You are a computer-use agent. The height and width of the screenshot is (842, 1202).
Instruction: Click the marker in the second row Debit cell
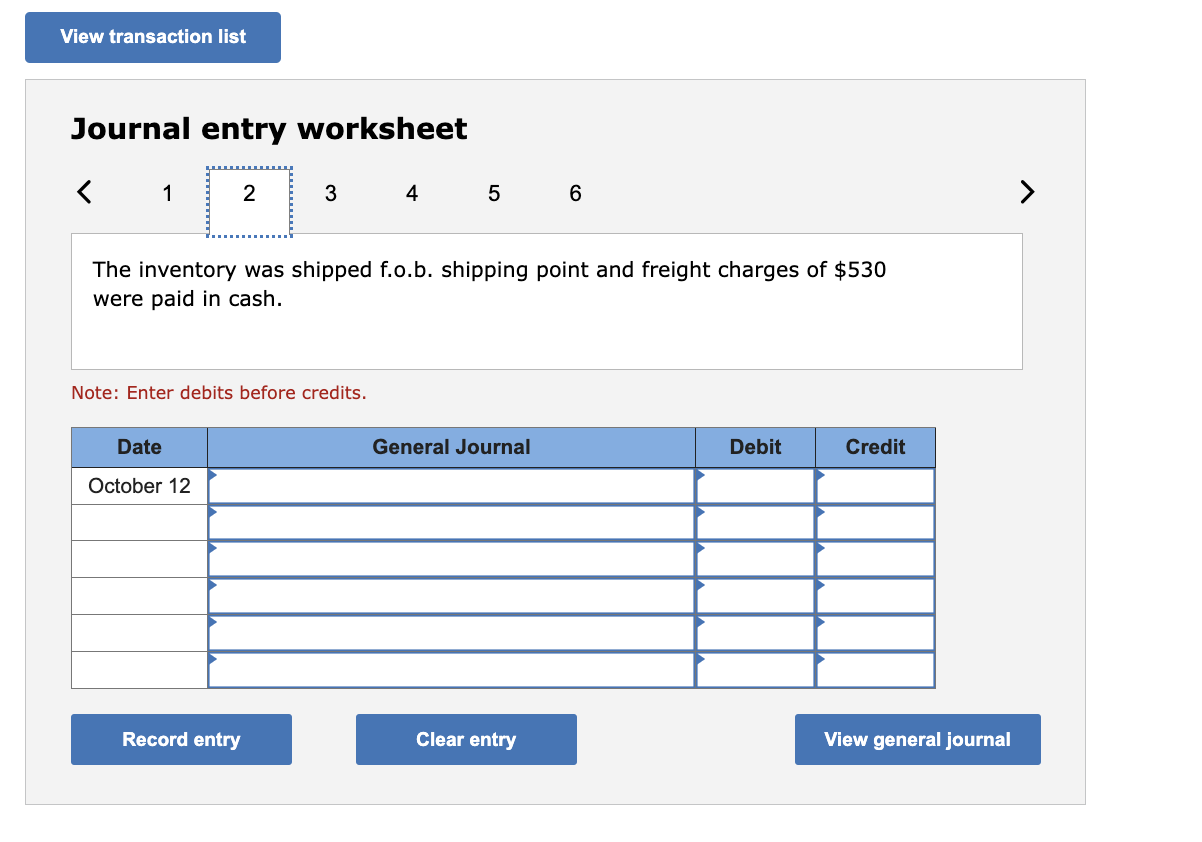pos(701,513)
